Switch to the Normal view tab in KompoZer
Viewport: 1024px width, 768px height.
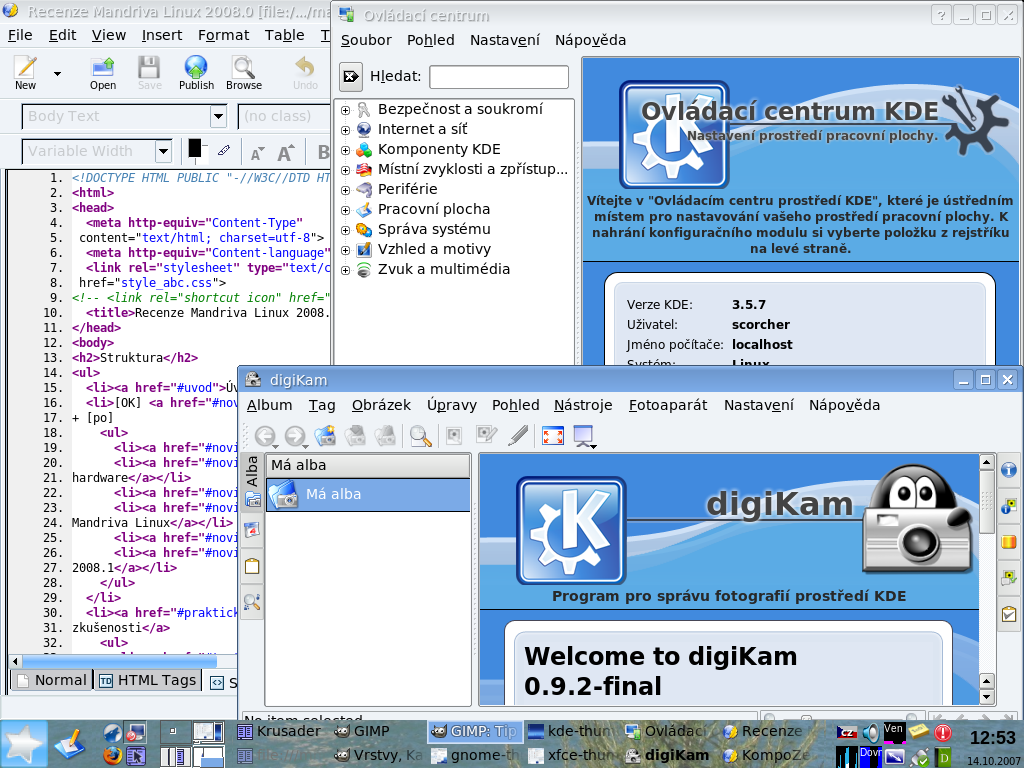point(52,680)
